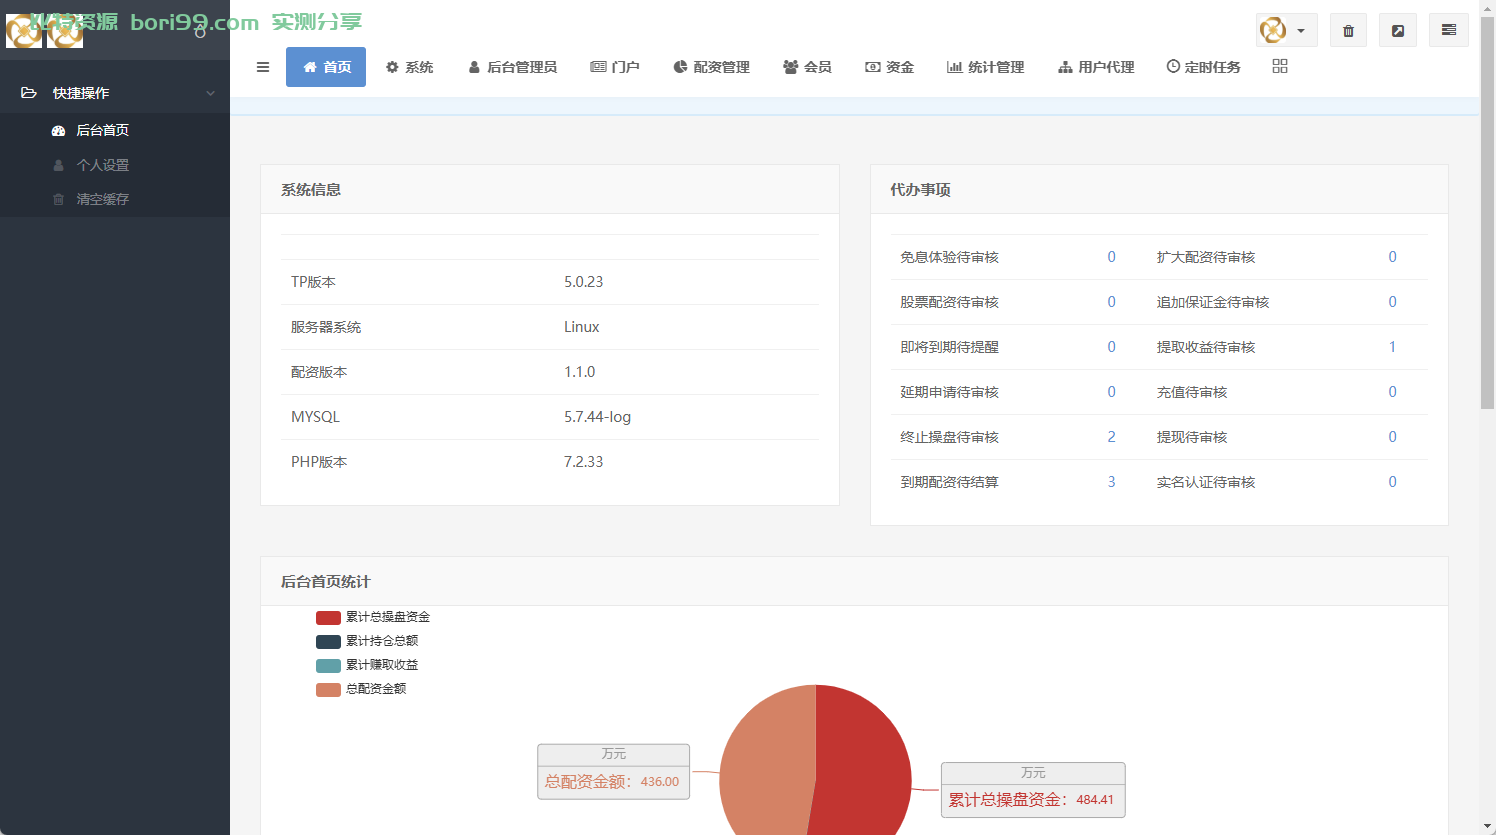
Task: Toggle the red 累计总操盘资金 legend swatch
Action: point(328,618)
